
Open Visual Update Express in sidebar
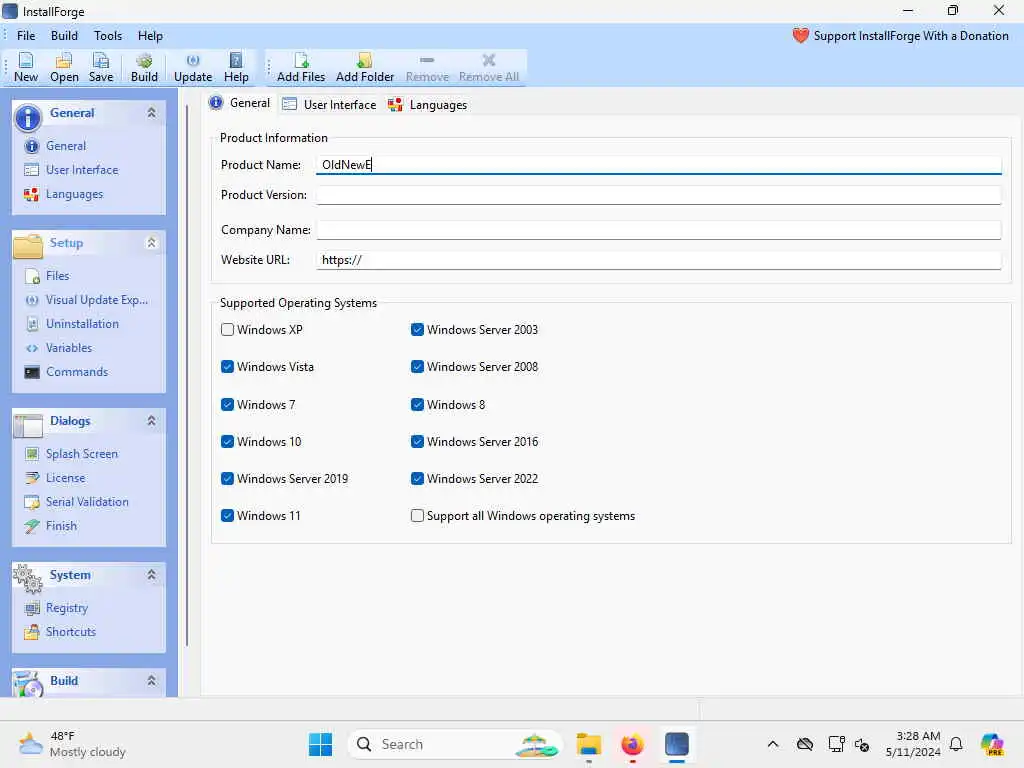(x=96, y=300)
